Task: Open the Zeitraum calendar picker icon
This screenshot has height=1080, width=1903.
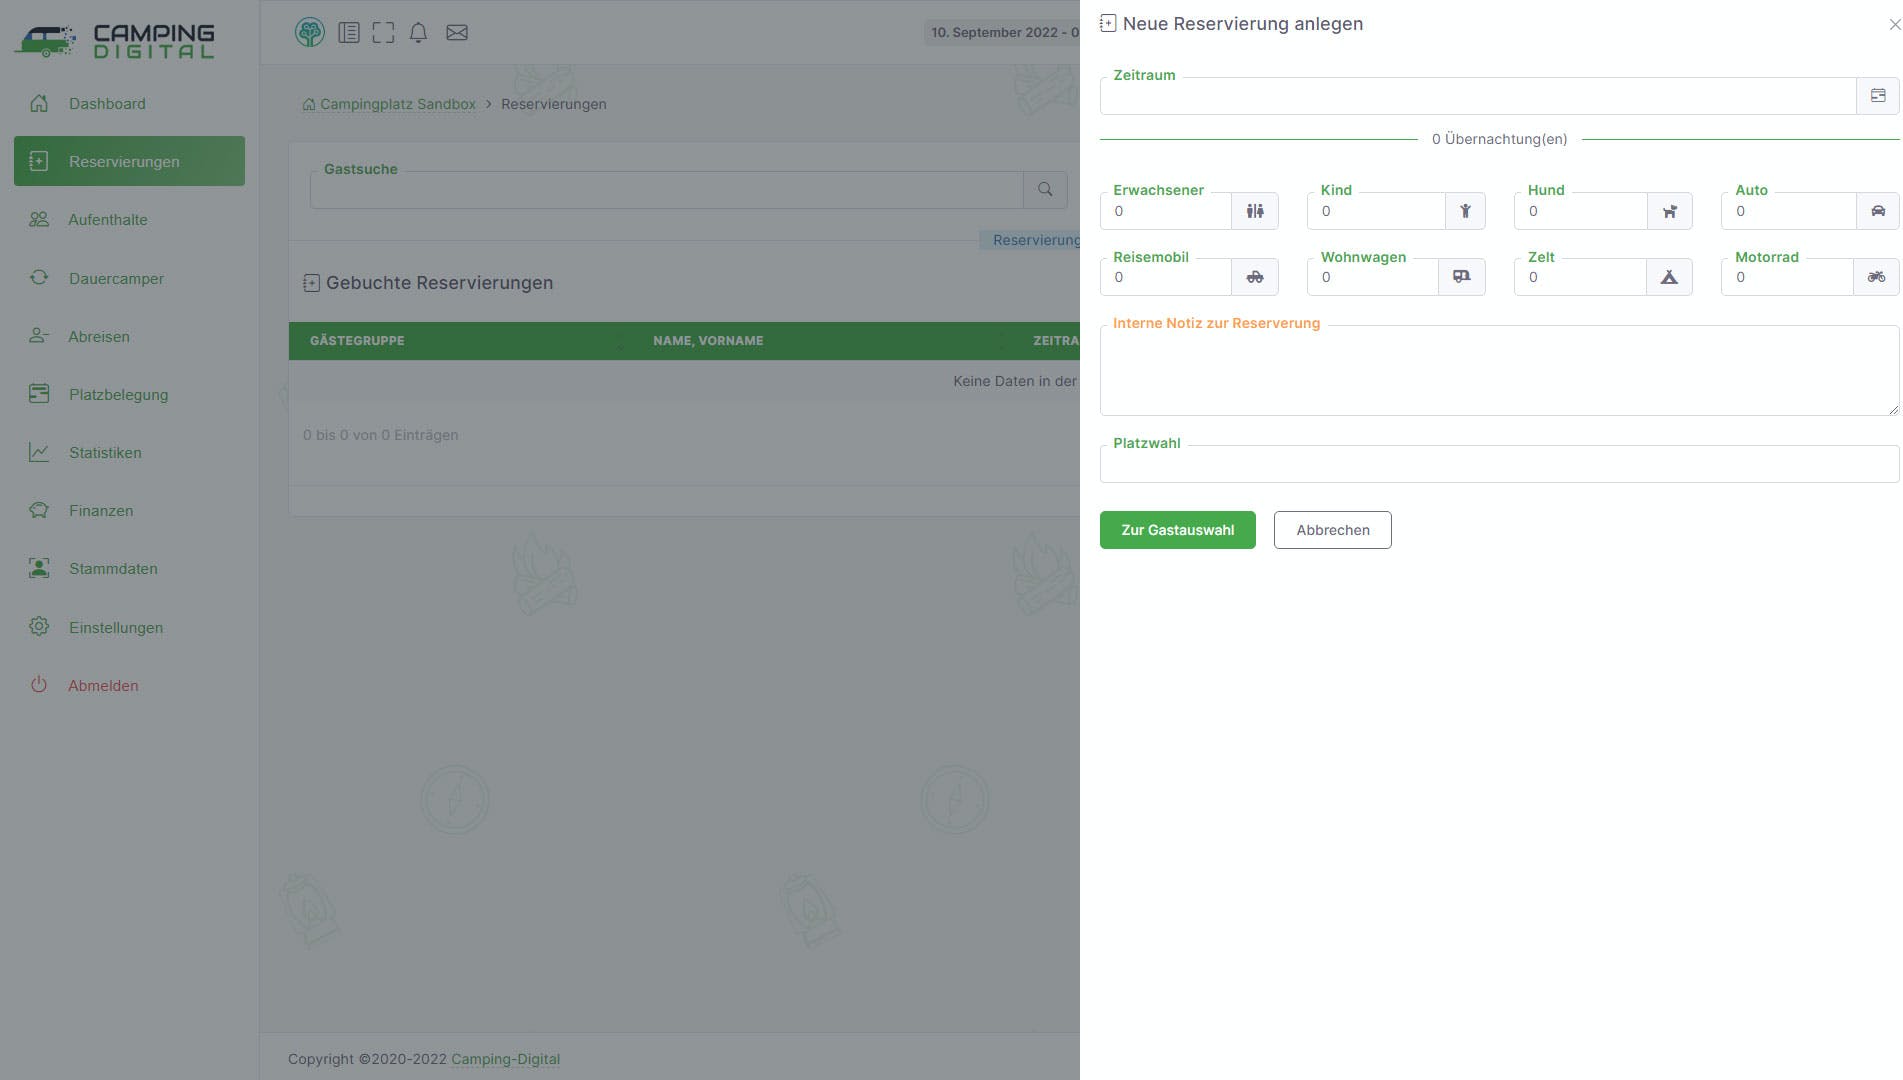Action: pyautogui.click(x=1877, y=96)
